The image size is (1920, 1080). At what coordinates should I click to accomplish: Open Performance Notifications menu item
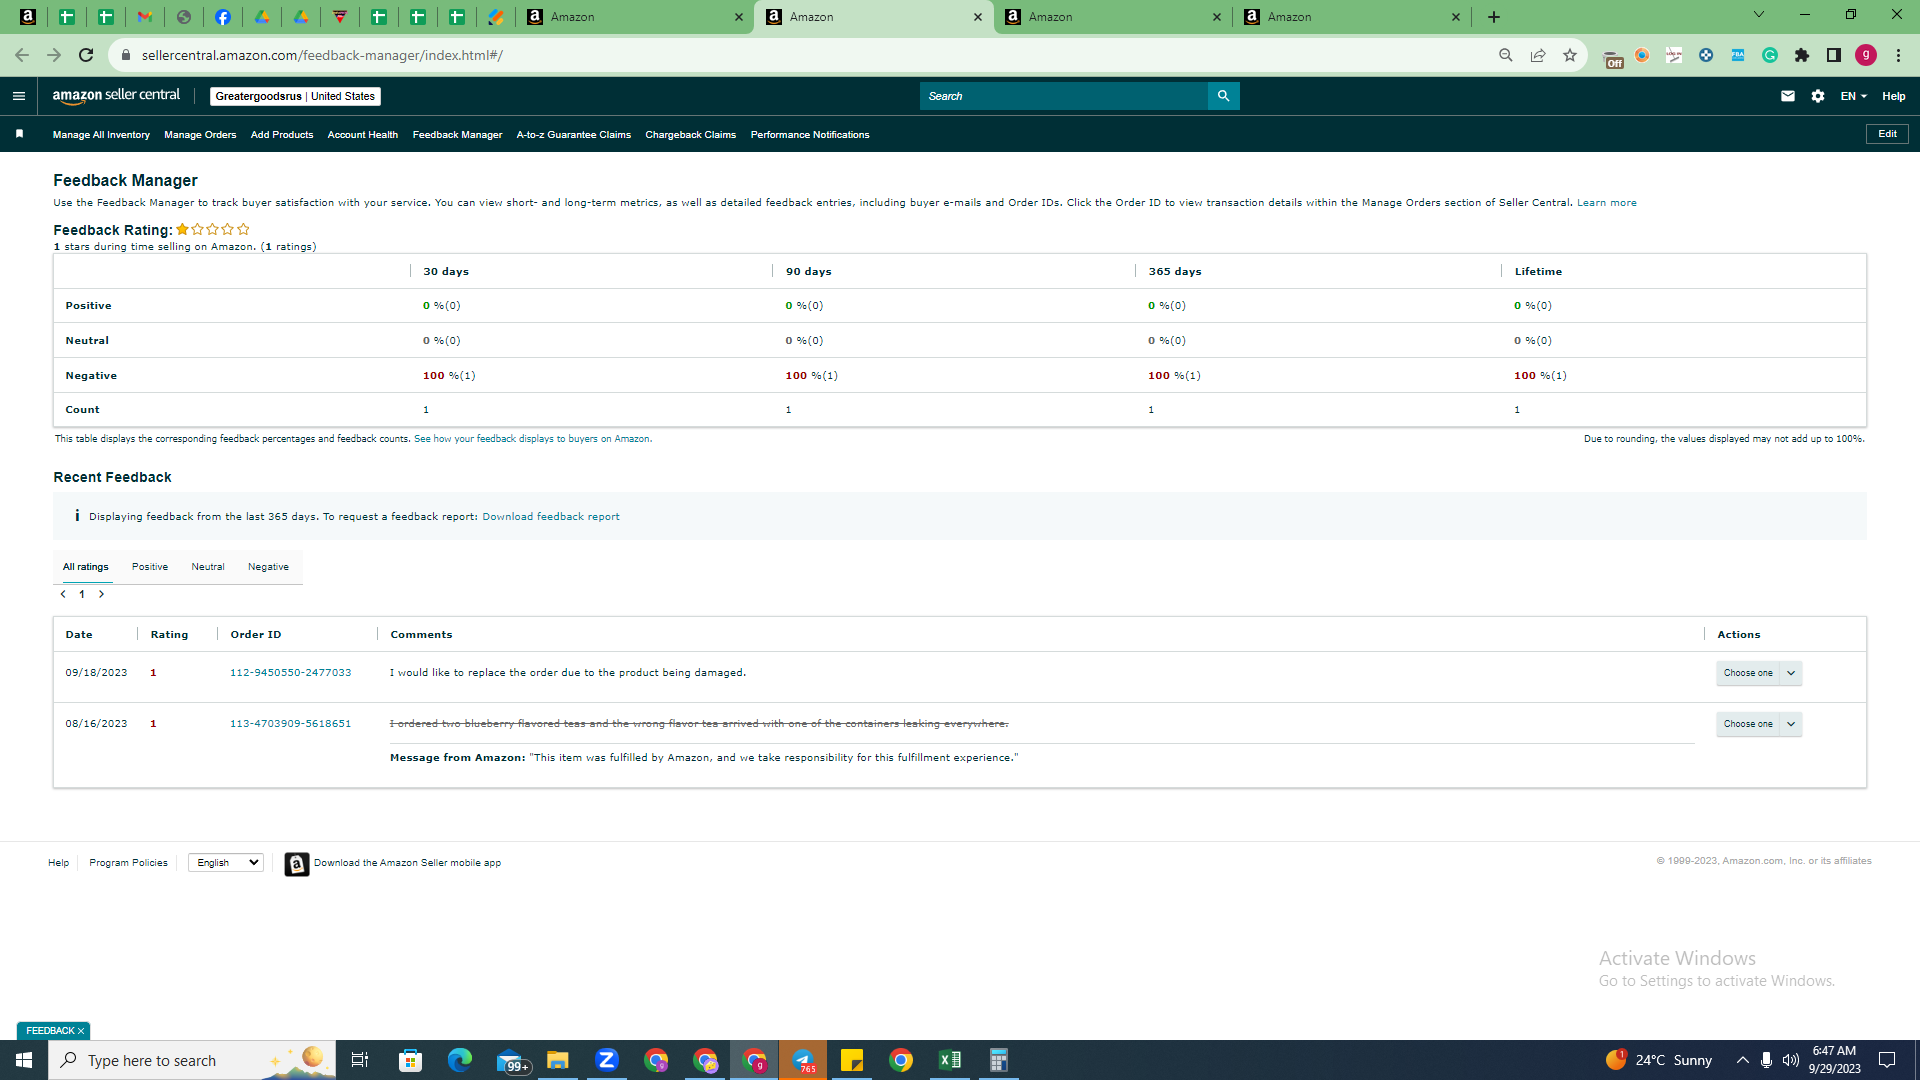(x=810, y=135)
